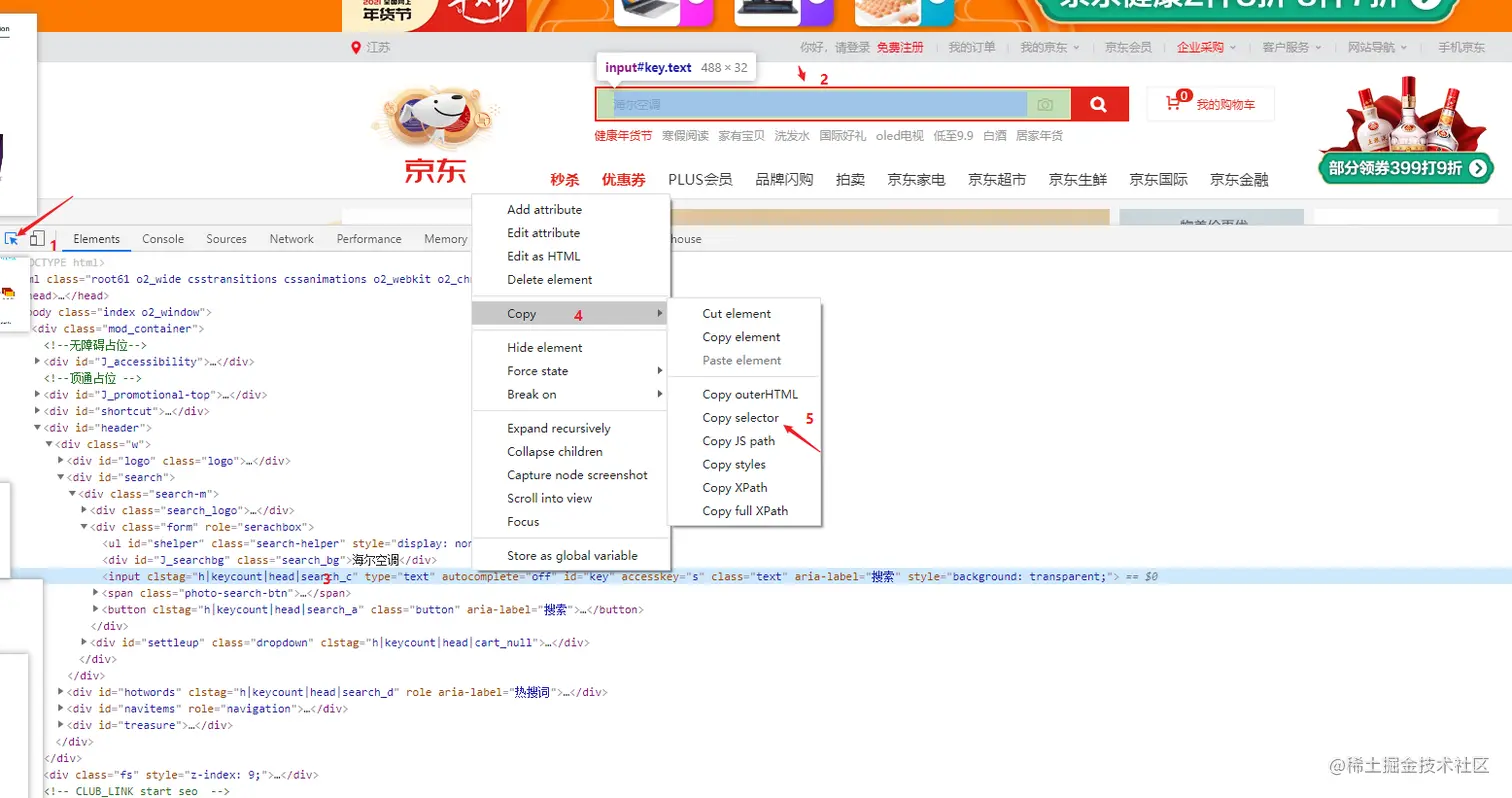
Task: Expand the treasure div node
Action: tap(61, 725)
